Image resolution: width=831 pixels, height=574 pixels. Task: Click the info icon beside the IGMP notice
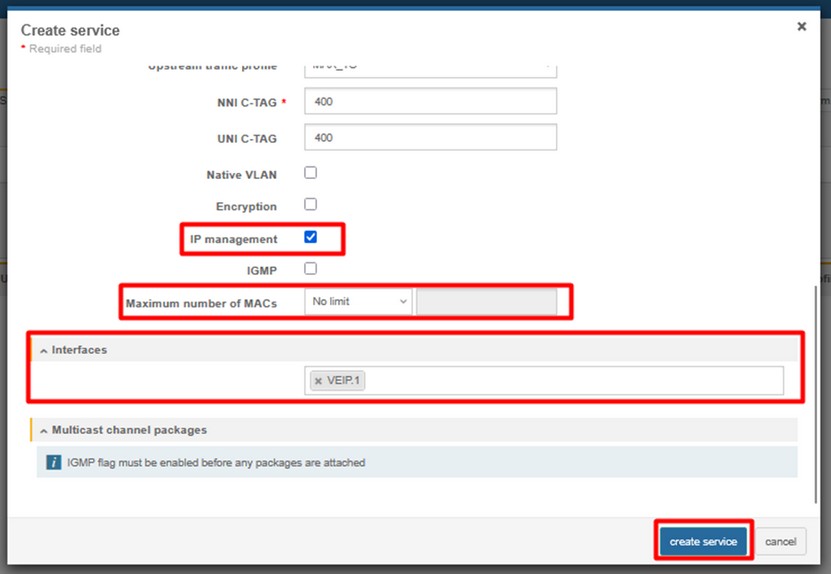click(54, 463)
